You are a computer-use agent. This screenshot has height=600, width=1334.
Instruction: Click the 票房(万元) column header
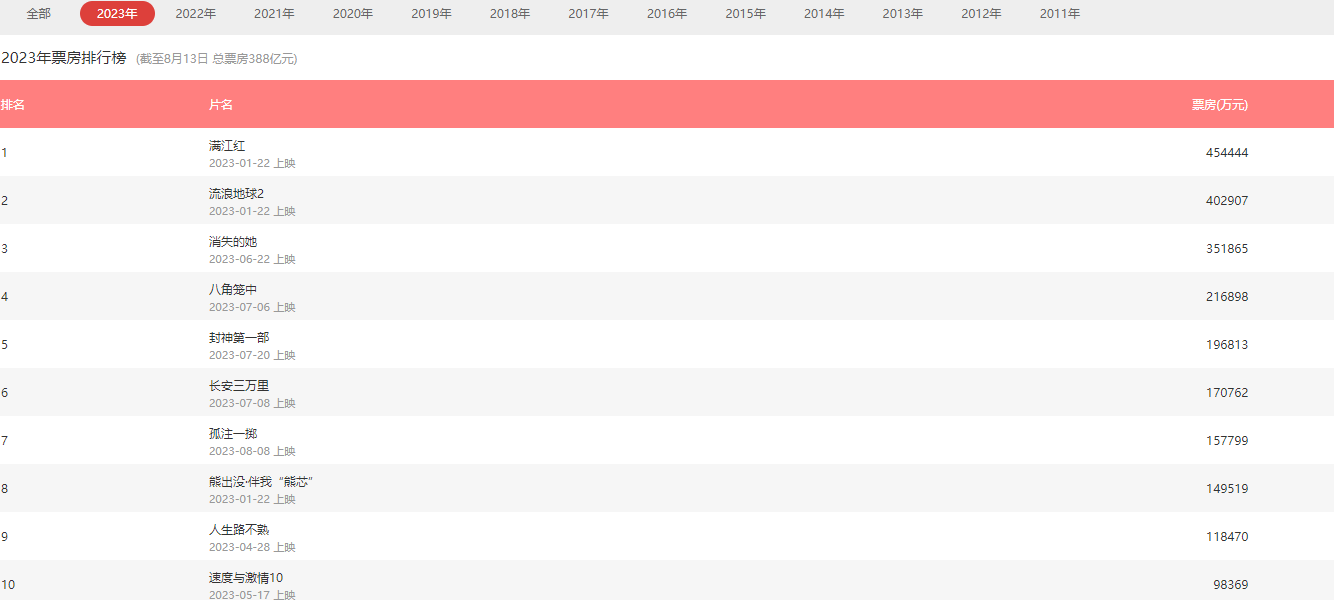click(1220, 105)
